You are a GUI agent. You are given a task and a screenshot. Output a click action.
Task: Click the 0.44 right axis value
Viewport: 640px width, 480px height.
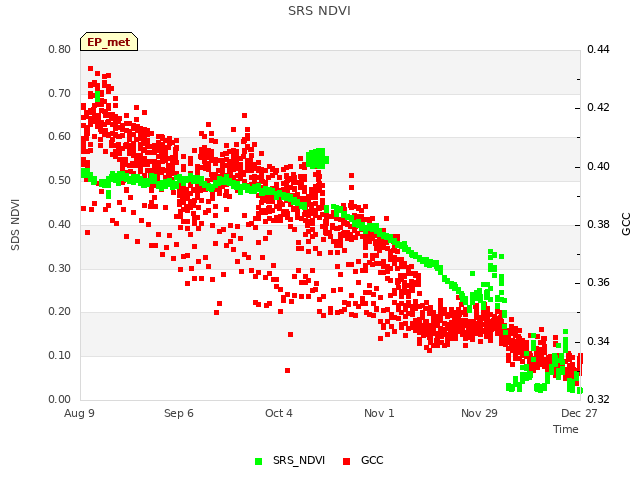click(598, 49)
